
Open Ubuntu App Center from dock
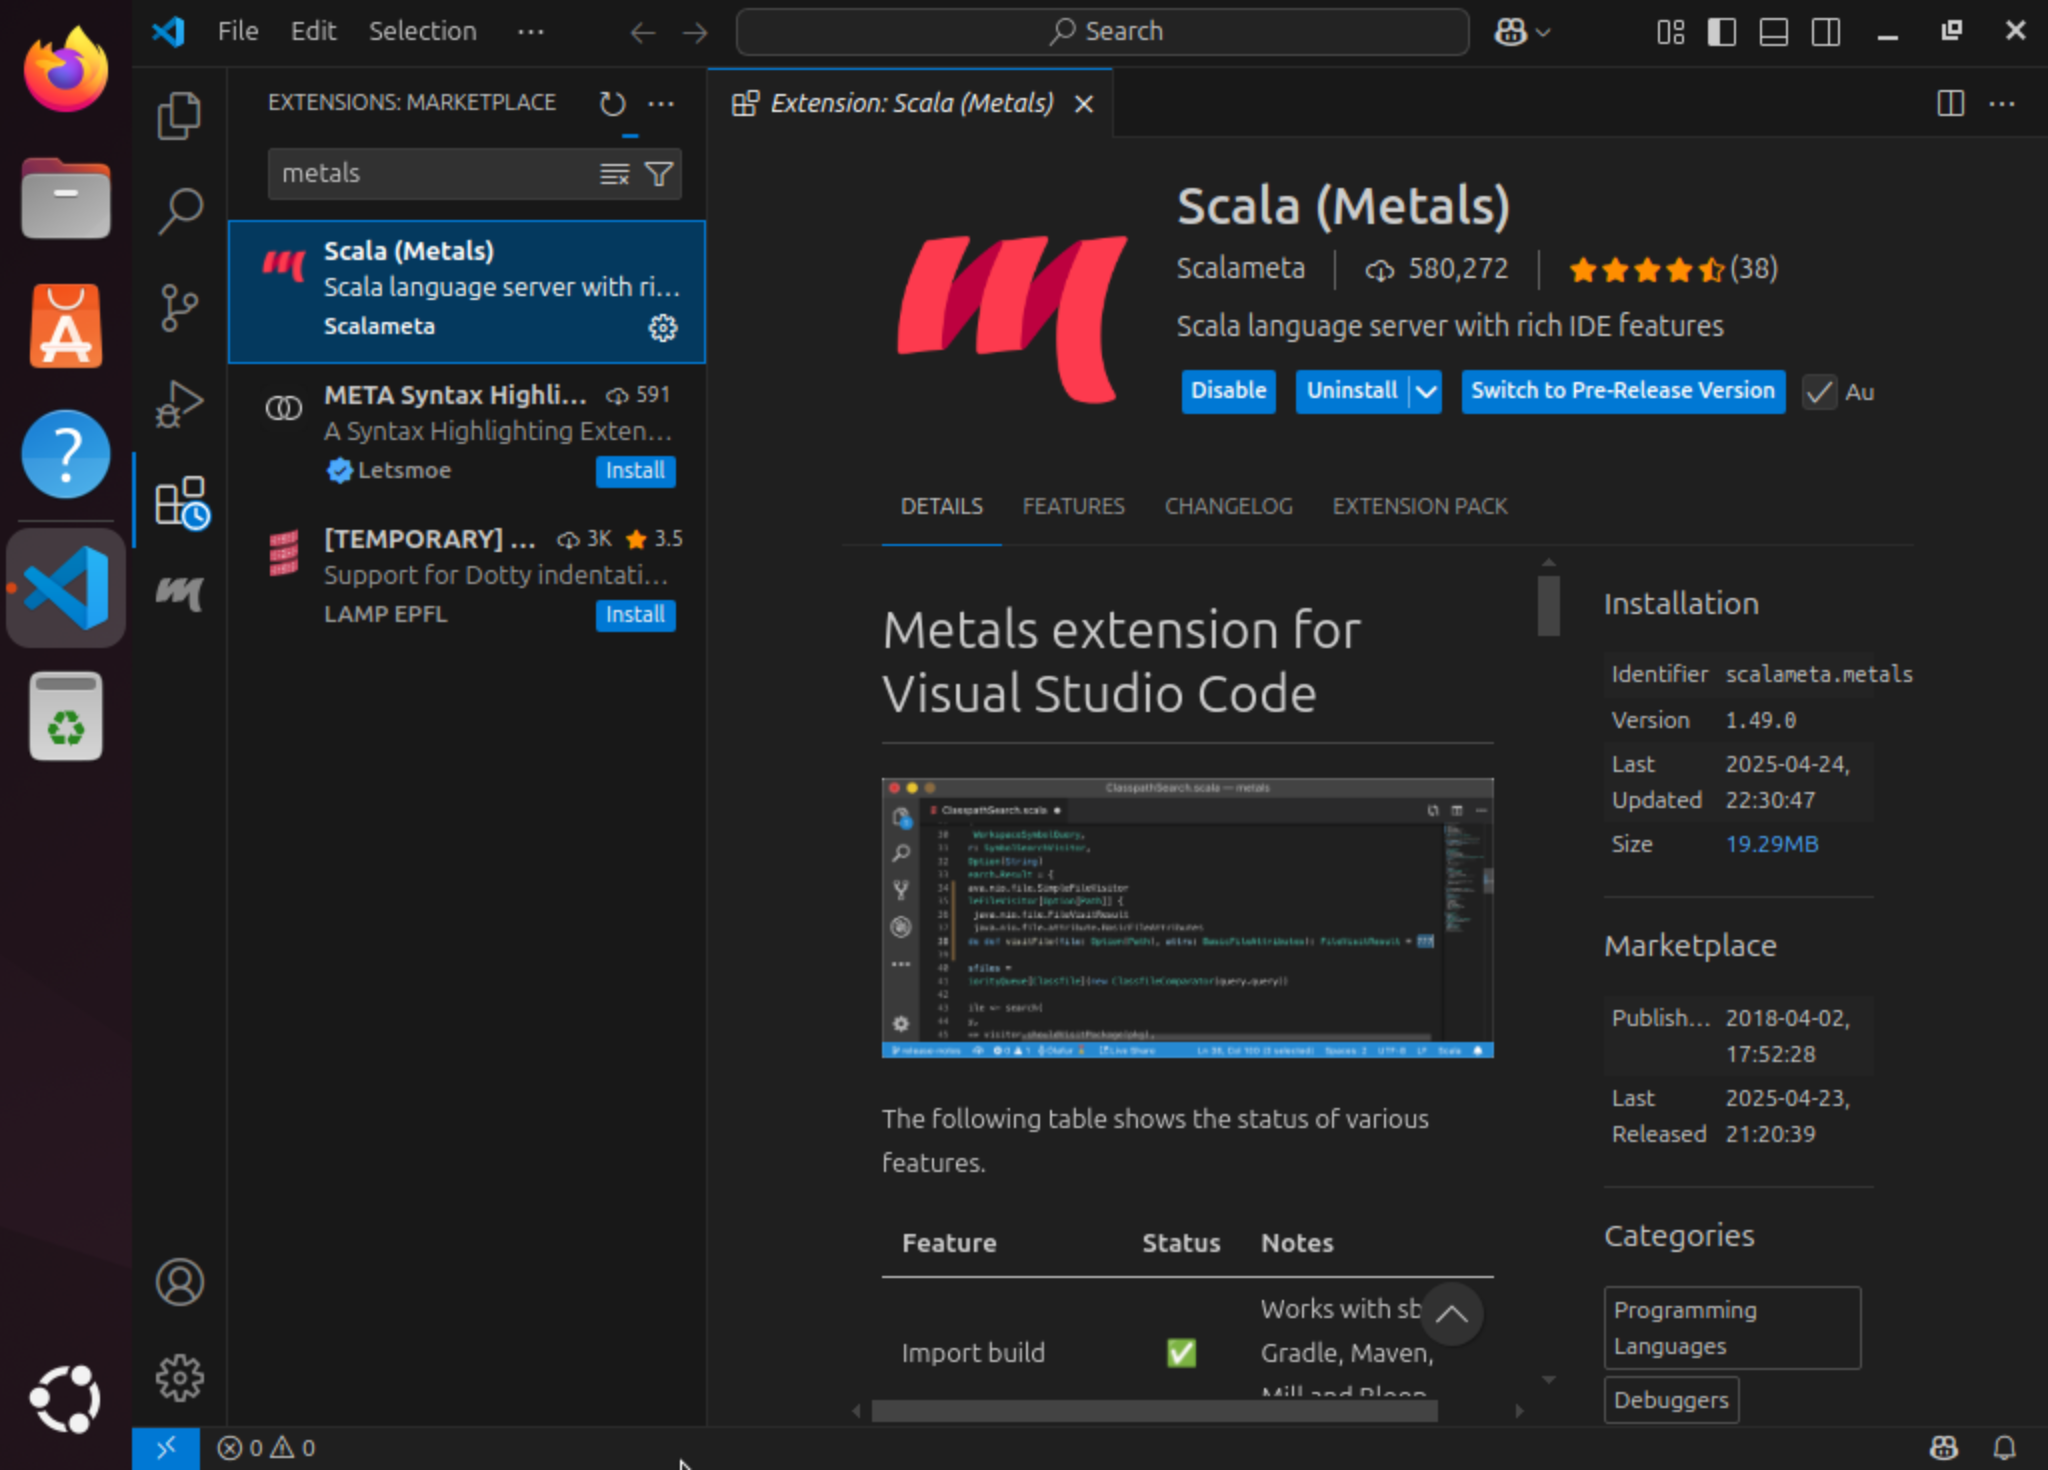66,326
